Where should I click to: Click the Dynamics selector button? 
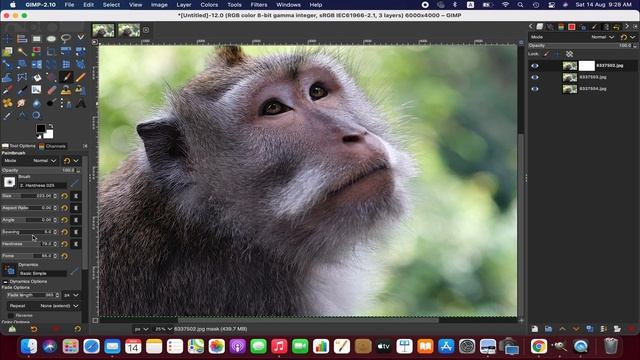tap(9, 269)
